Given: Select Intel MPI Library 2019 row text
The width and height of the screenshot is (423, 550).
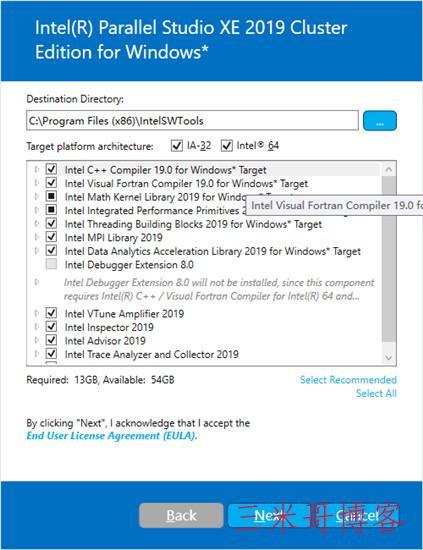Looking at the screenshot, I should (114, 237).
